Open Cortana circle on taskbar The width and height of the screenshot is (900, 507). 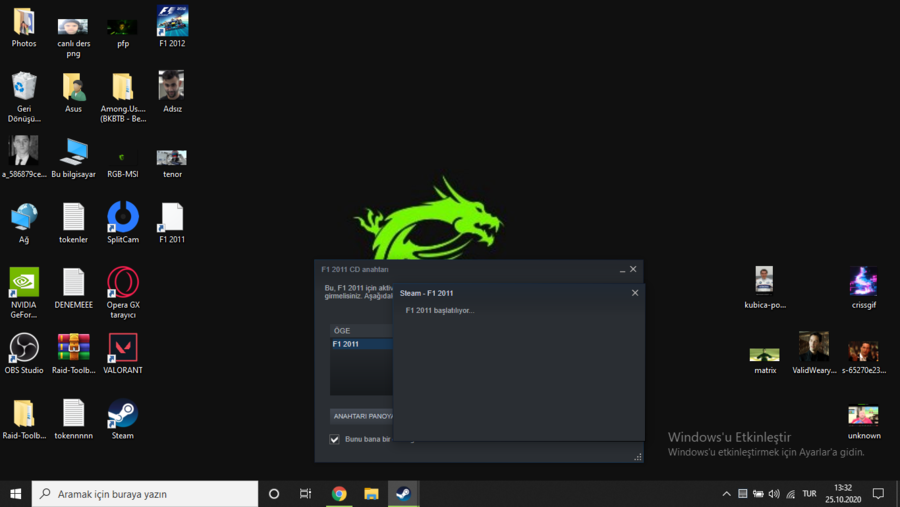274,494
